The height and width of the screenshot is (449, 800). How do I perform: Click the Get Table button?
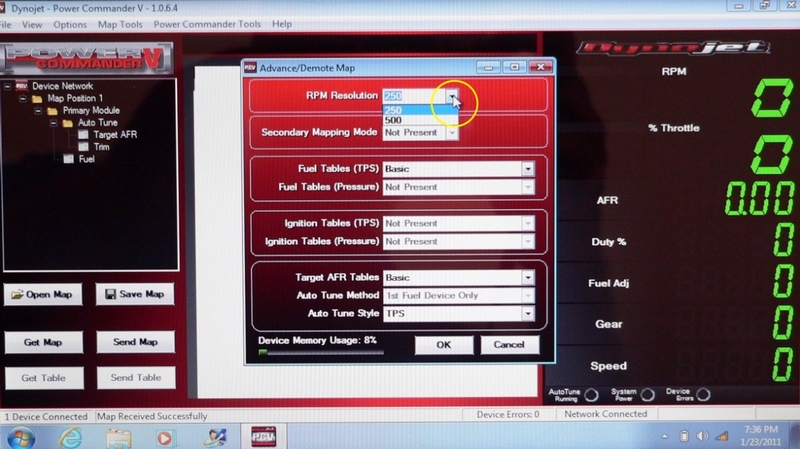44,378
